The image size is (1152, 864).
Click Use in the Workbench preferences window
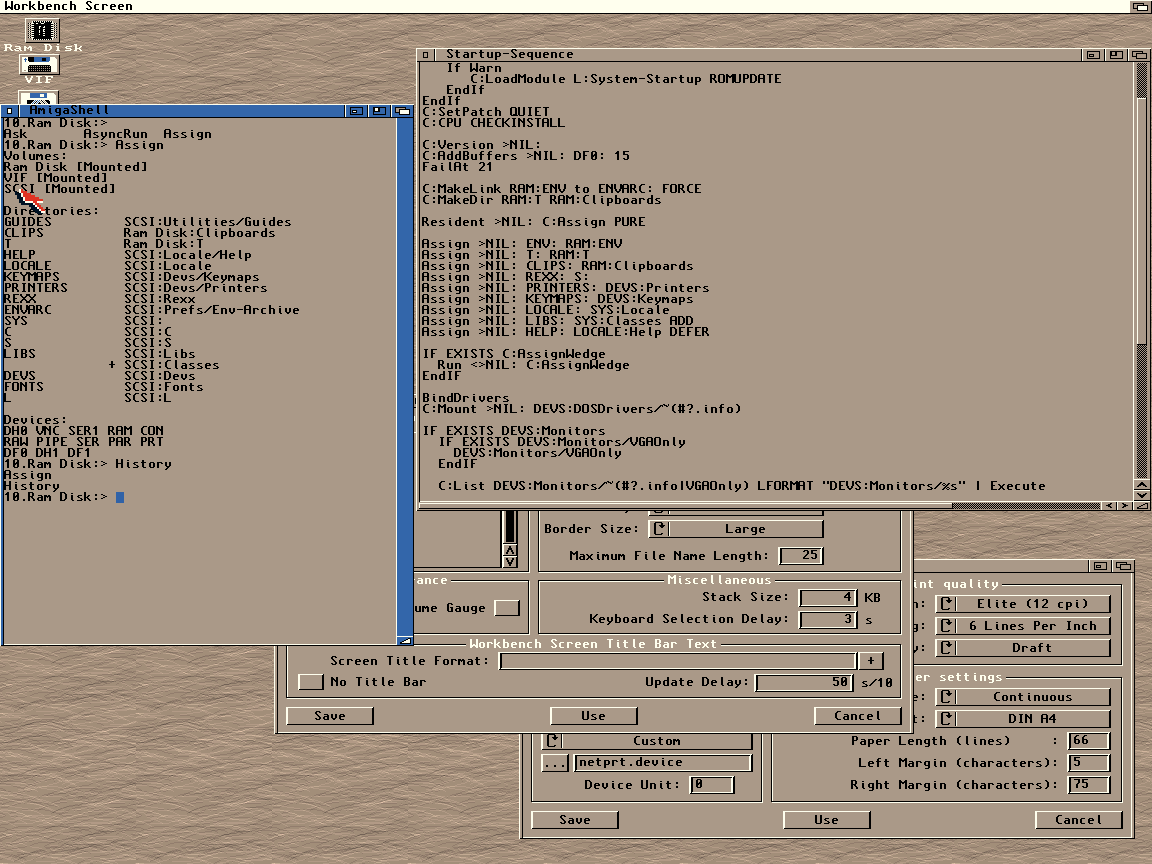coord(593,716)
